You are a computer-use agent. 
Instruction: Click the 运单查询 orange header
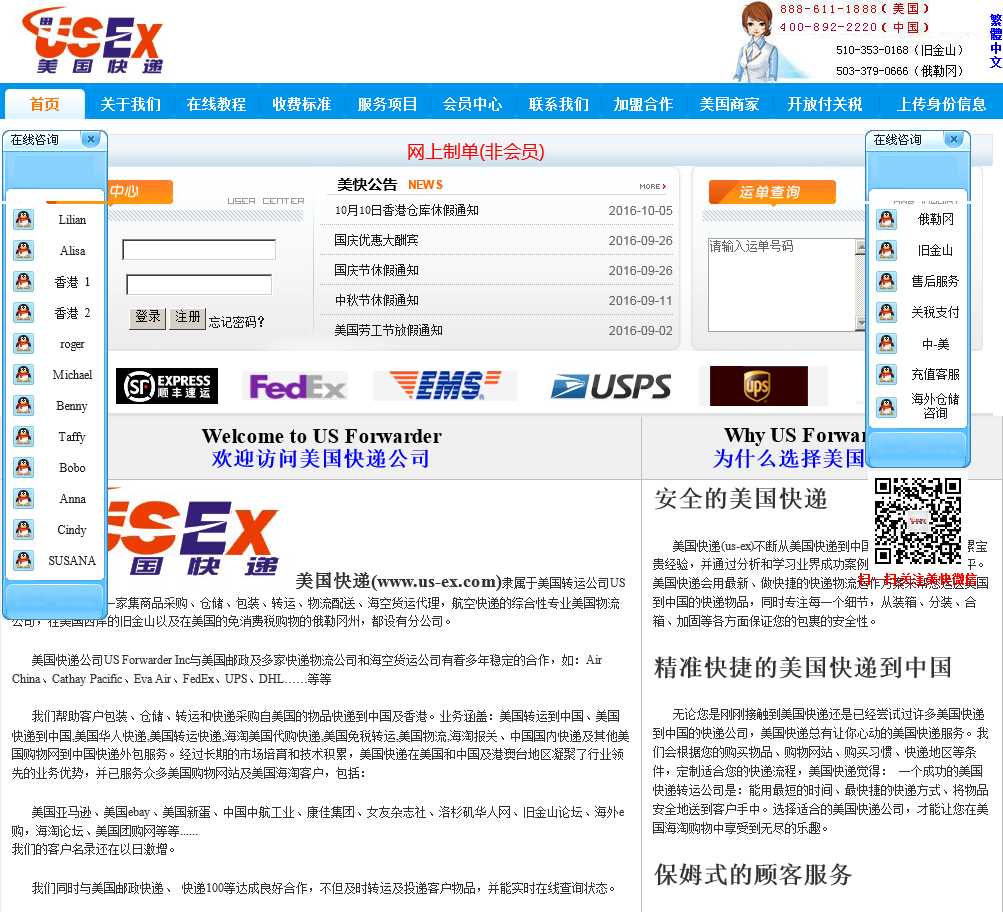pos(771,192)
